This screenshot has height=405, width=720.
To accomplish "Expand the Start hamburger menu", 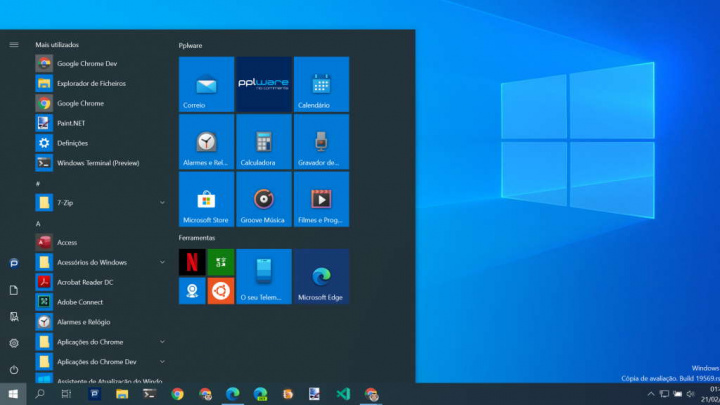I will (x=14, y=45).
